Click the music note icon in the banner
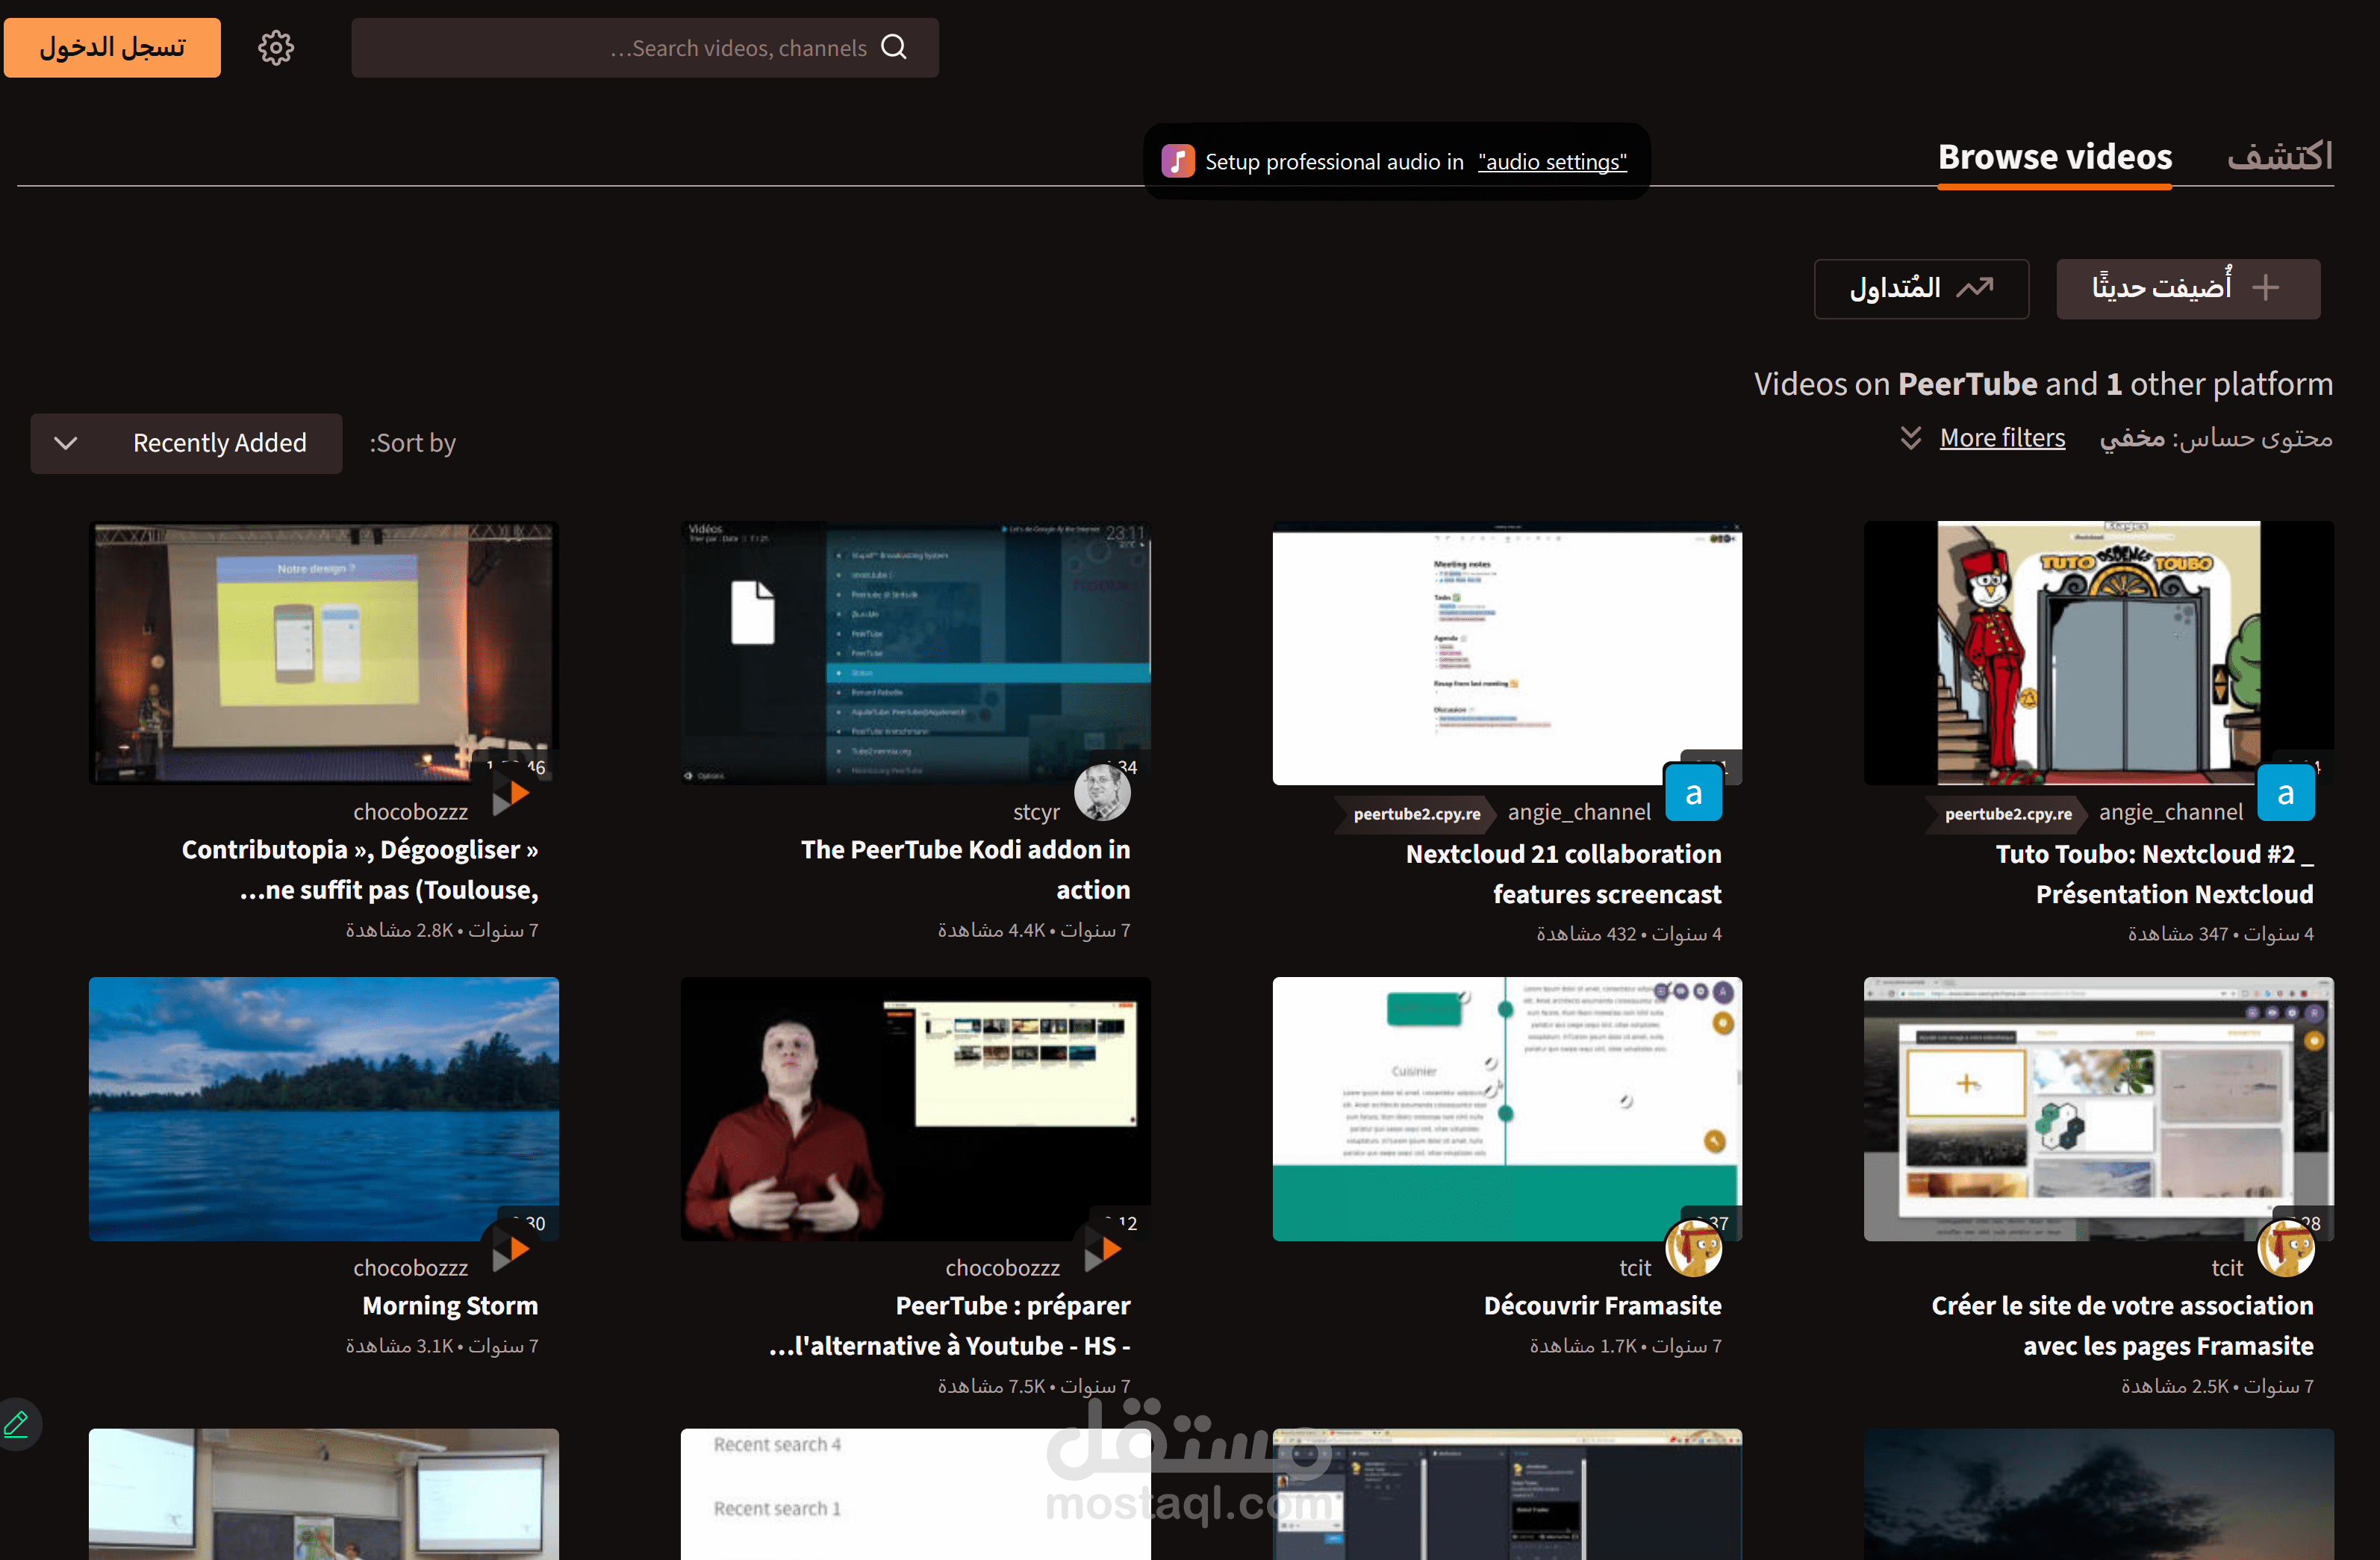 click(1177, 161)
